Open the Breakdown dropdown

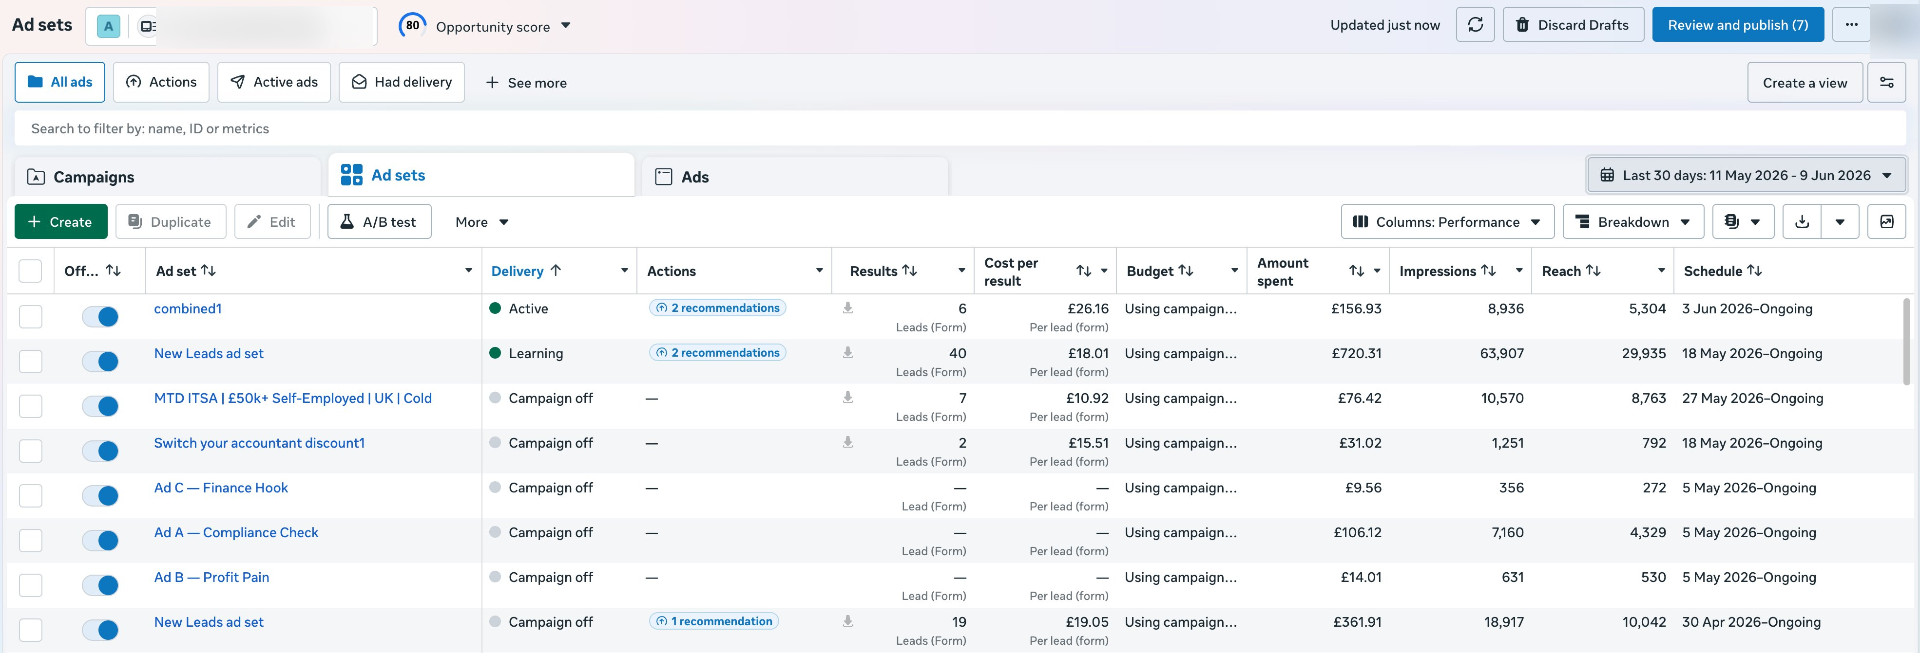[1633, 222]
